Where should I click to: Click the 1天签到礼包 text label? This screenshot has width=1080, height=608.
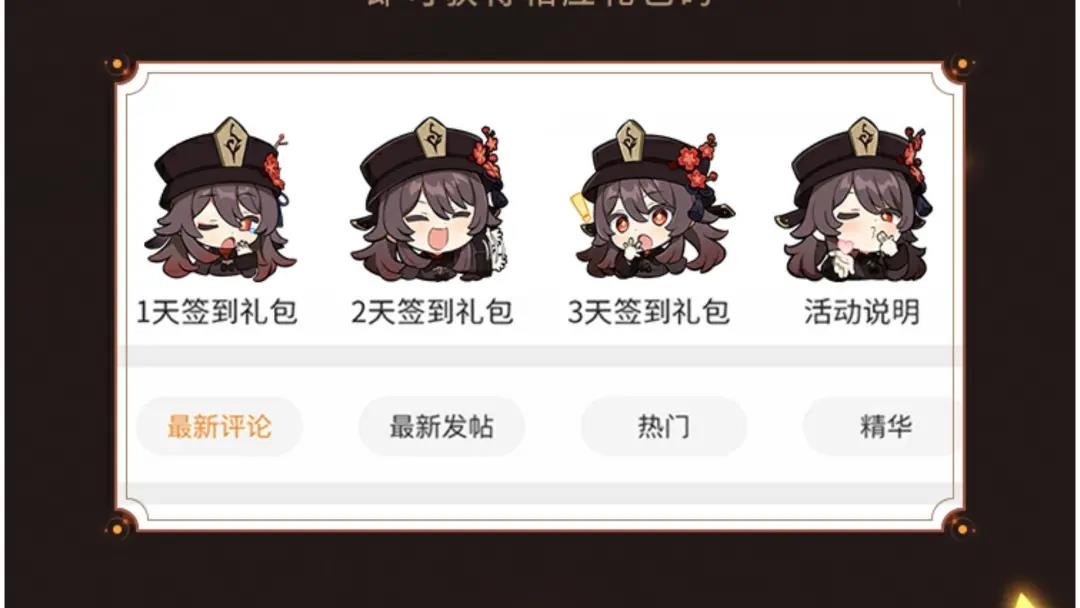[x=217, y=312]
